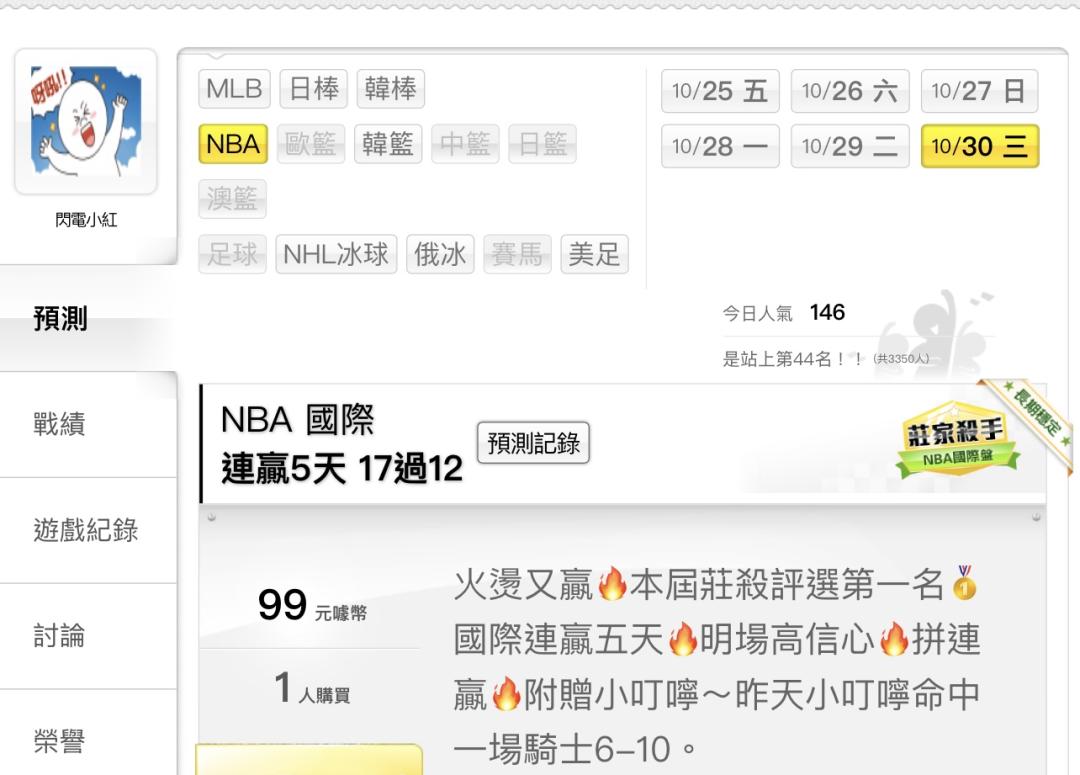Select the NHL冰球 filter
Viewport: 1080px width, 775px height.
coord(336,254)
